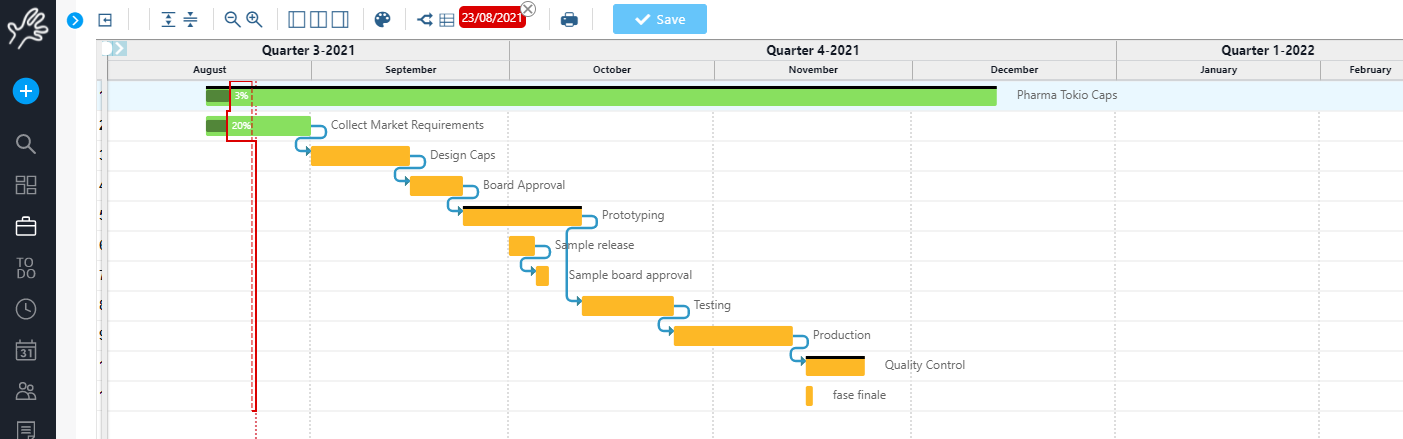Viewport: 1403px width, 439px height.
Task: Click the blue add new button
Action: [26, 91]
